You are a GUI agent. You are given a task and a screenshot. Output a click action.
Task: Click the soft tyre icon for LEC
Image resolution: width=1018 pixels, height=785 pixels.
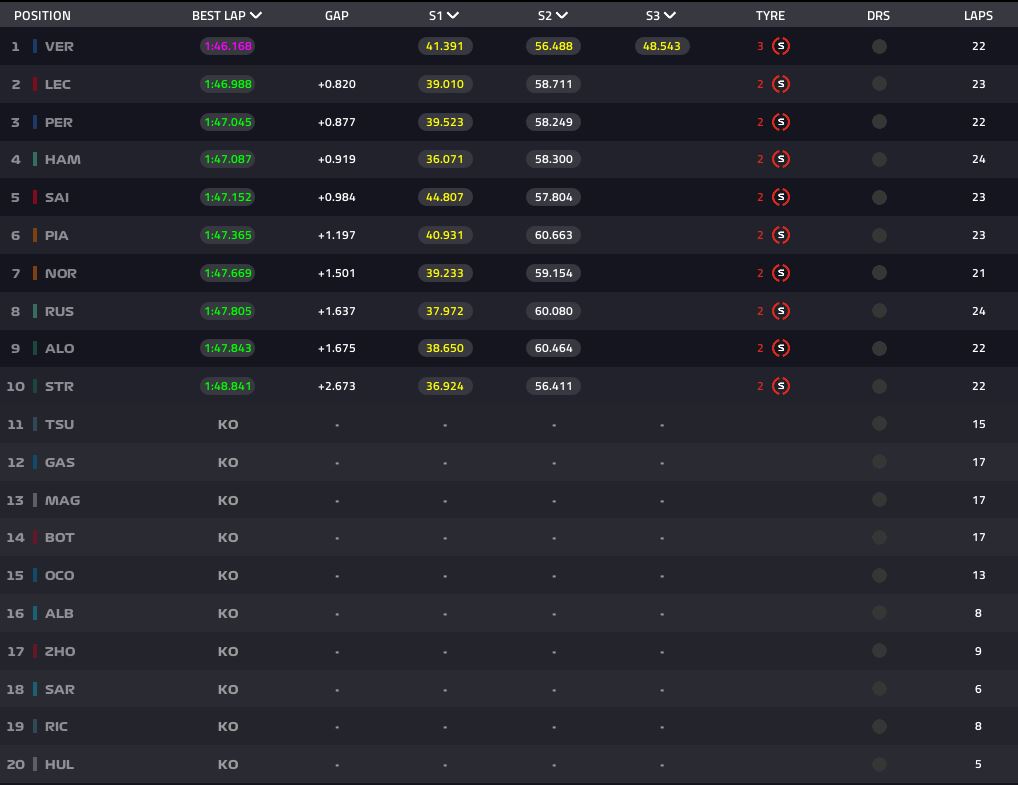[x=781, y=84]
